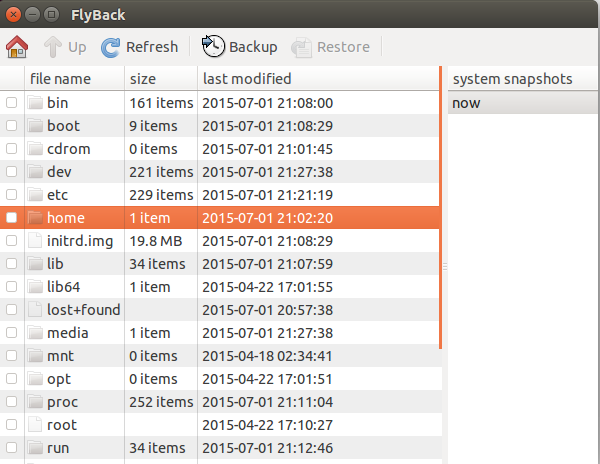Click the system snapshots column header
Viewport: 600px width, 464px height.
[x=522, y=79]
